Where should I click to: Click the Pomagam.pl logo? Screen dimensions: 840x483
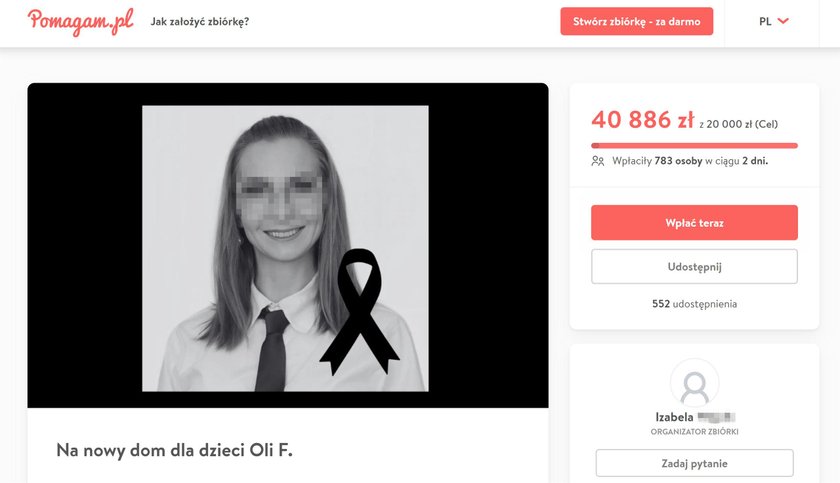80,22
